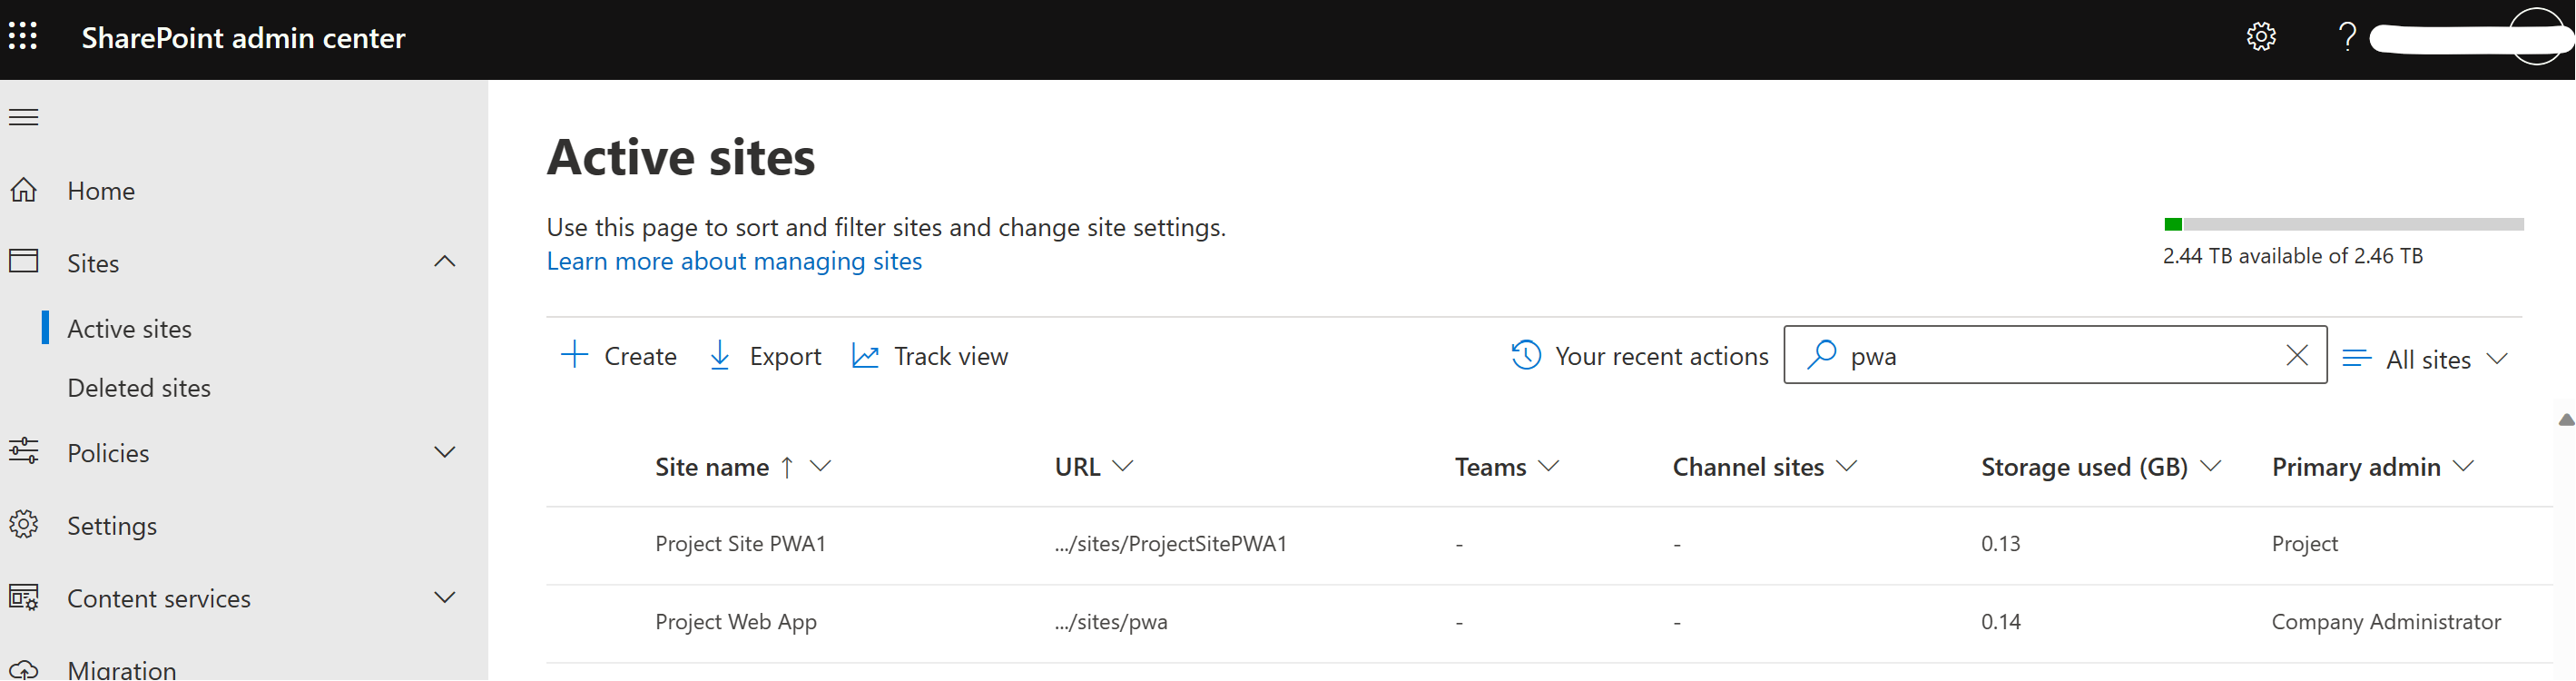2576x681 pixels.
Task: Open the Primary admin column dropdown
Action: click(2464, 466)
